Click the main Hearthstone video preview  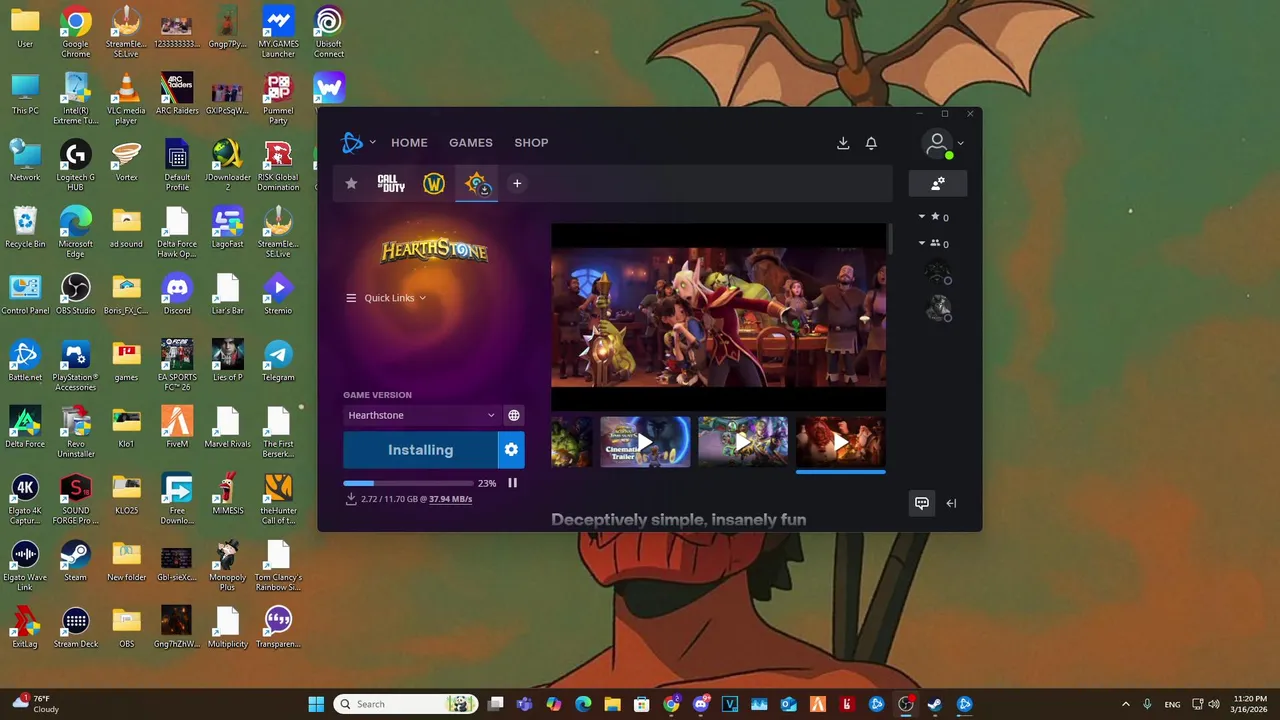718,317
